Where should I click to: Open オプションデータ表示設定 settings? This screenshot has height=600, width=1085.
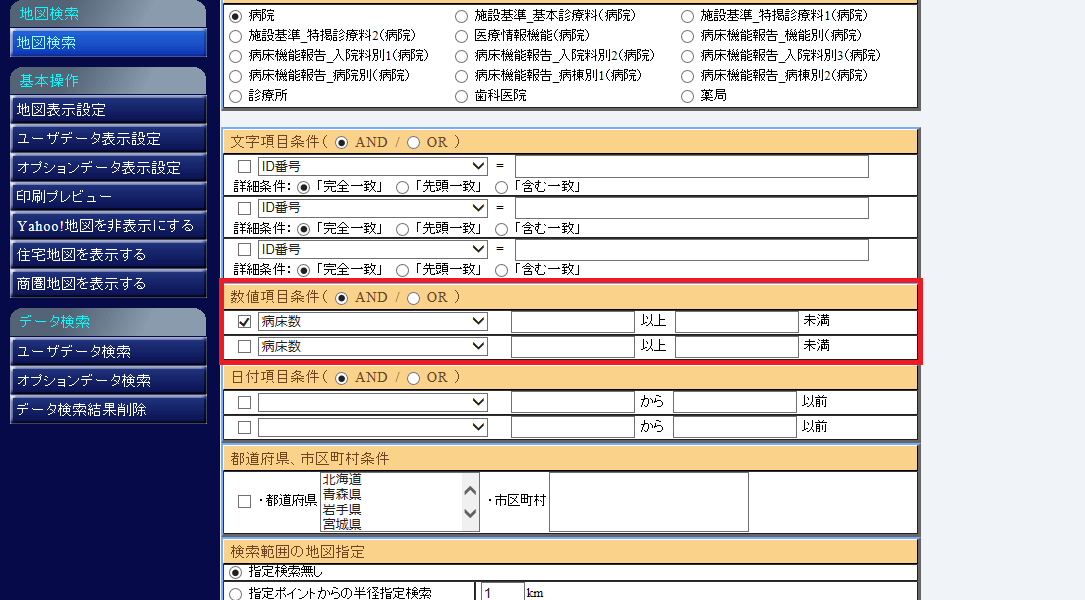(108, 167)
